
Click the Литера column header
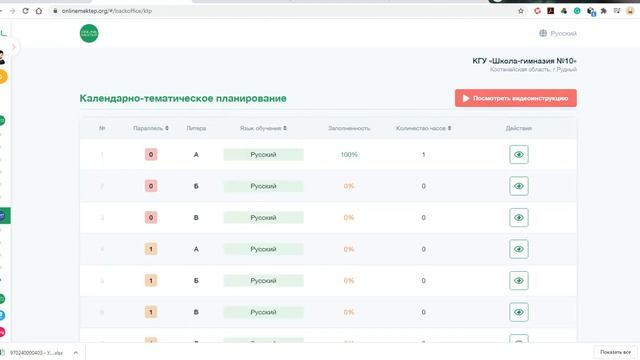pyautogui.click(x=196, y=128)
